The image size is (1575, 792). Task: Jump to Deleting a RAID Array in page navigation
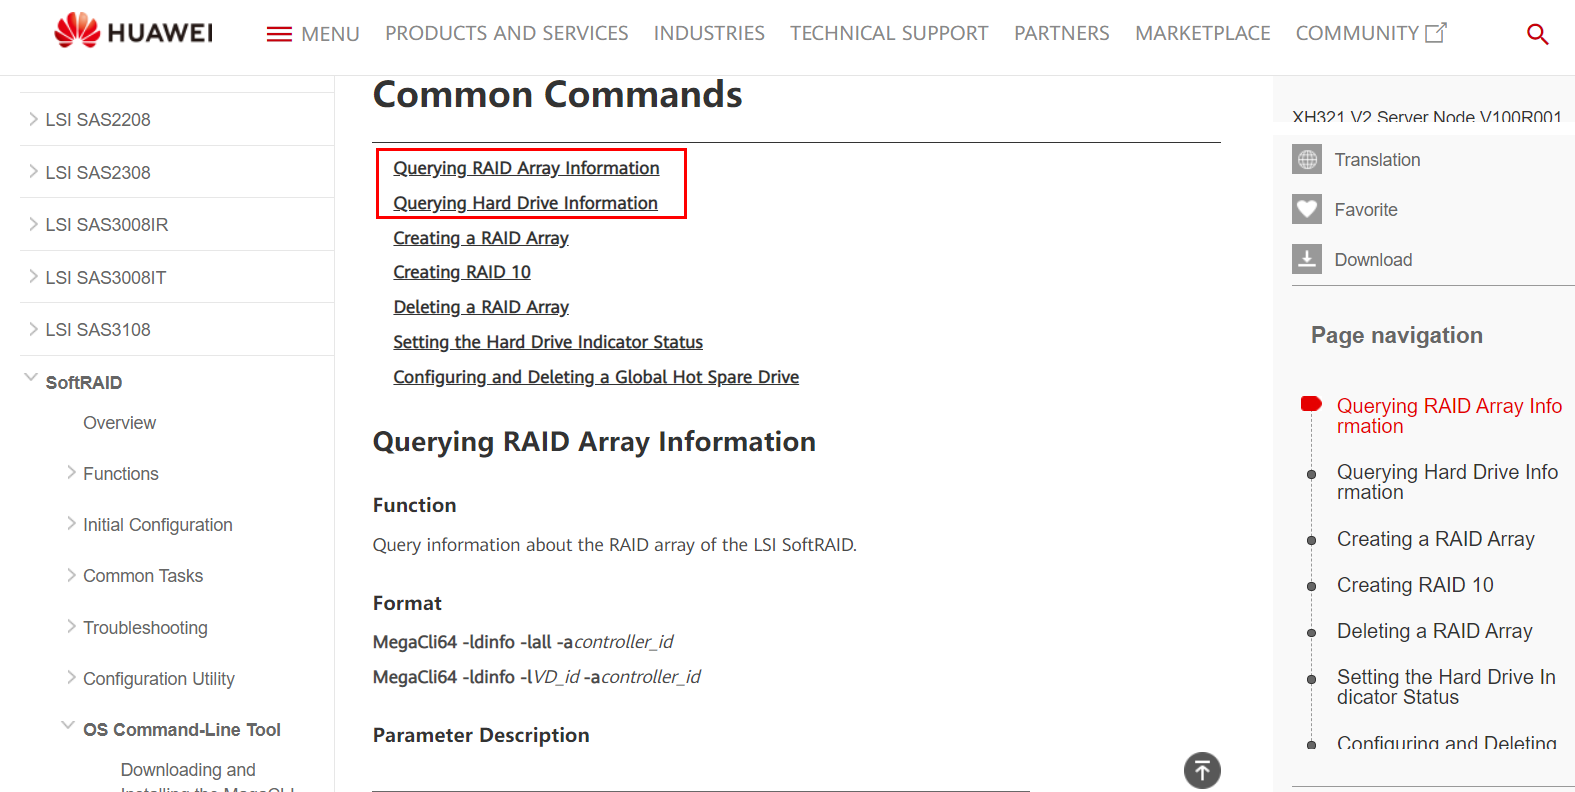pos(1434,631)
